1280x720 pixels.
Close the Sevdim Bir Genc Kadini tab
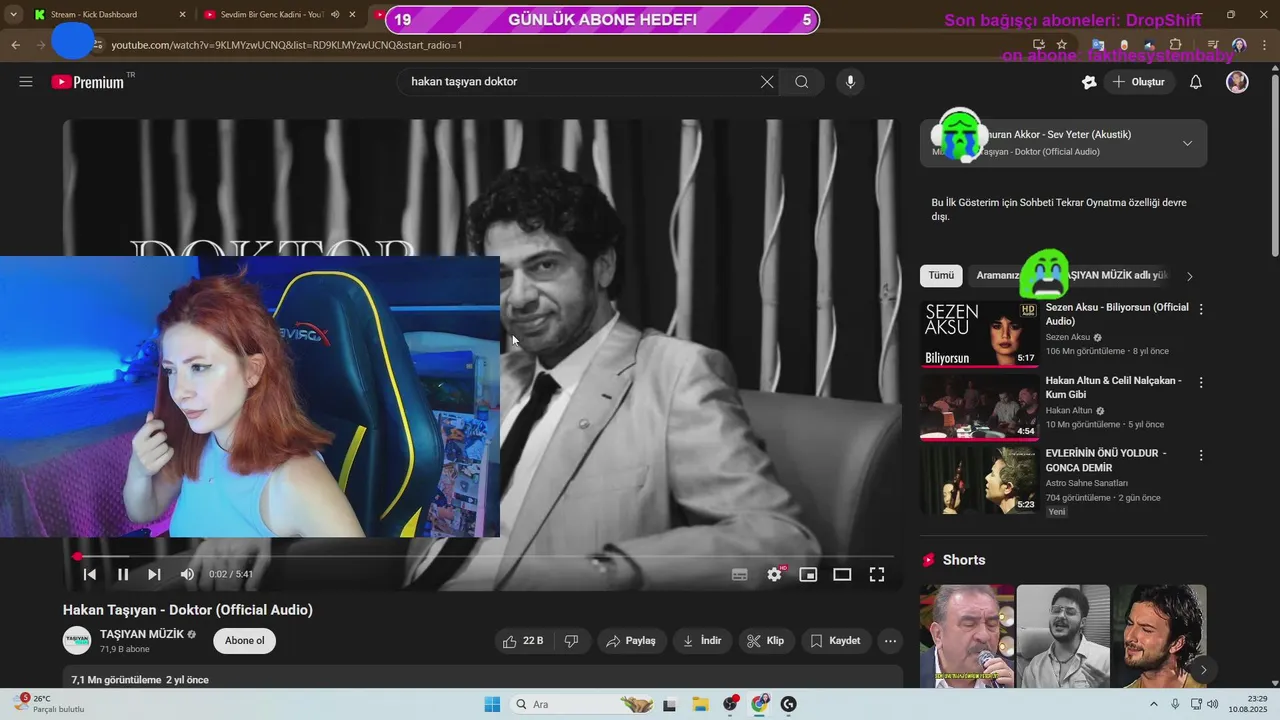coord(352,15)
